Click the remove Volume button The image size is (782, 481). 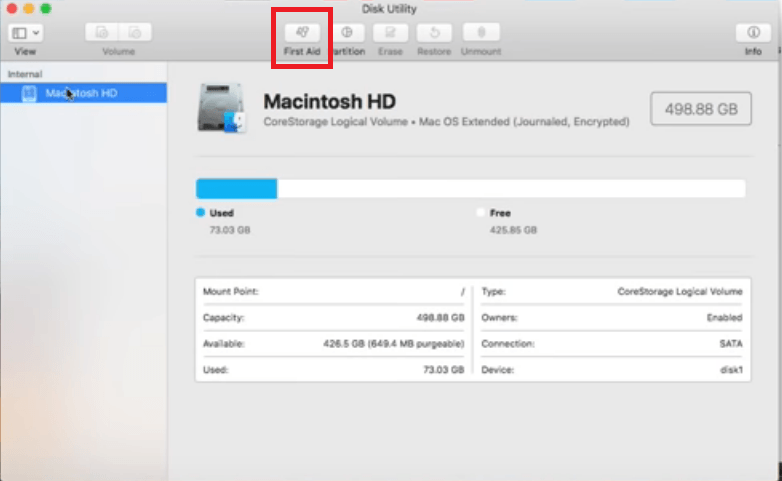click(135, 33)
